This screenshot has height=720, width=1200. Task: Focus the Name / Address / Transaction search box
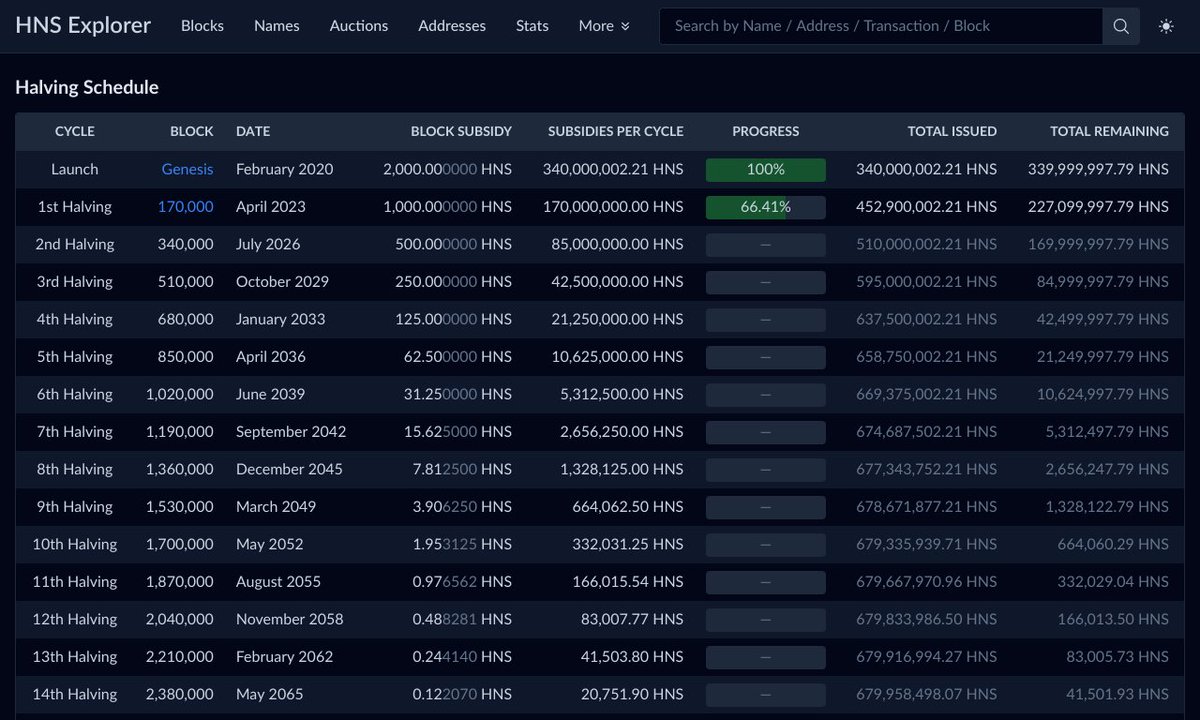pyautogui.click(x=881, y=26)
